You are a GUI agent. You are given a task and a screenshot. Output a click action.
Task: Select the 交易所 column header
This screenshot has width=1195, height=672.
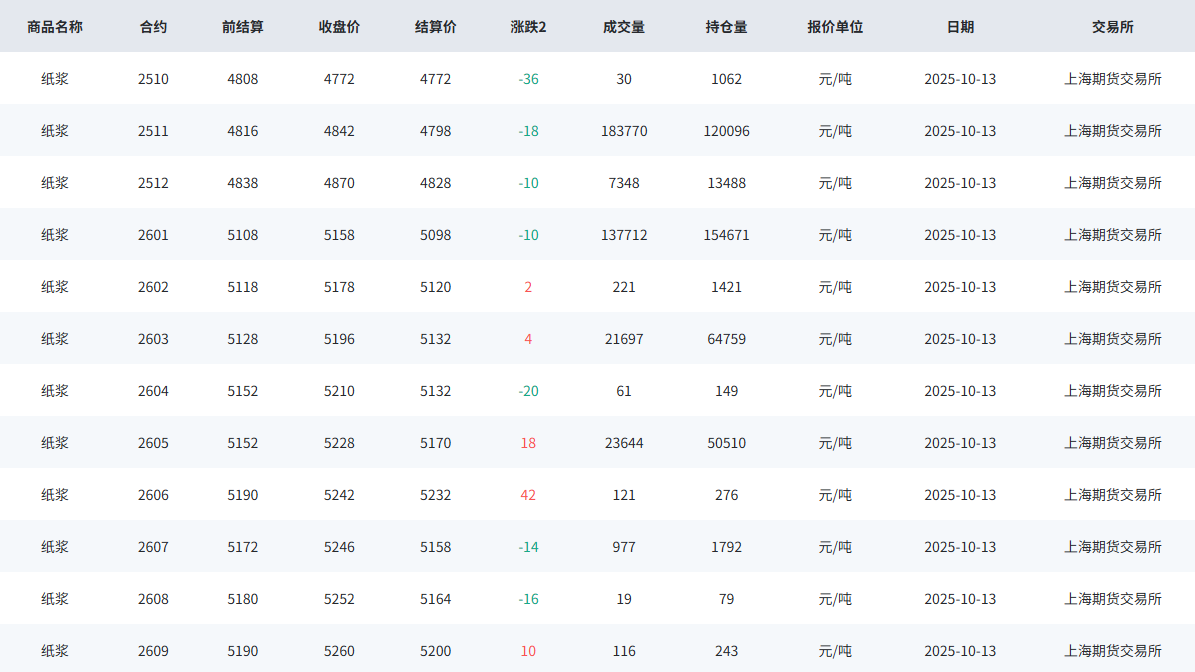(x=1112, y=27)
